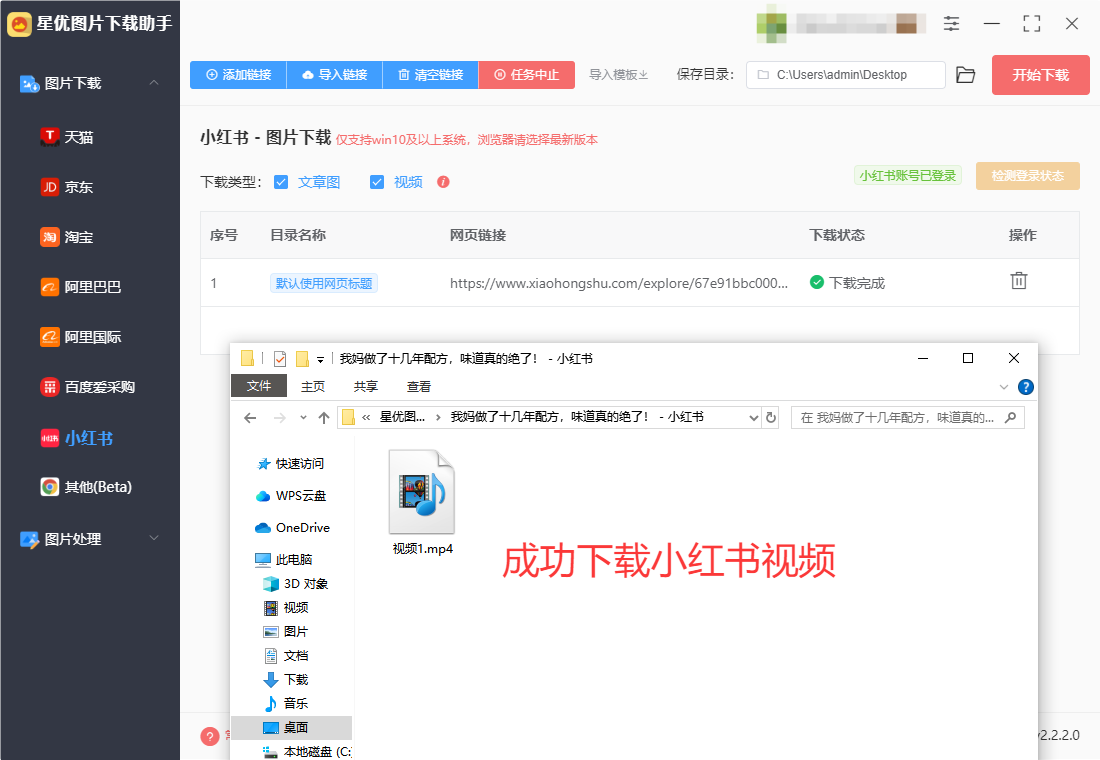Open the 阿里巴巴 sidebar icon

(49, 287)
